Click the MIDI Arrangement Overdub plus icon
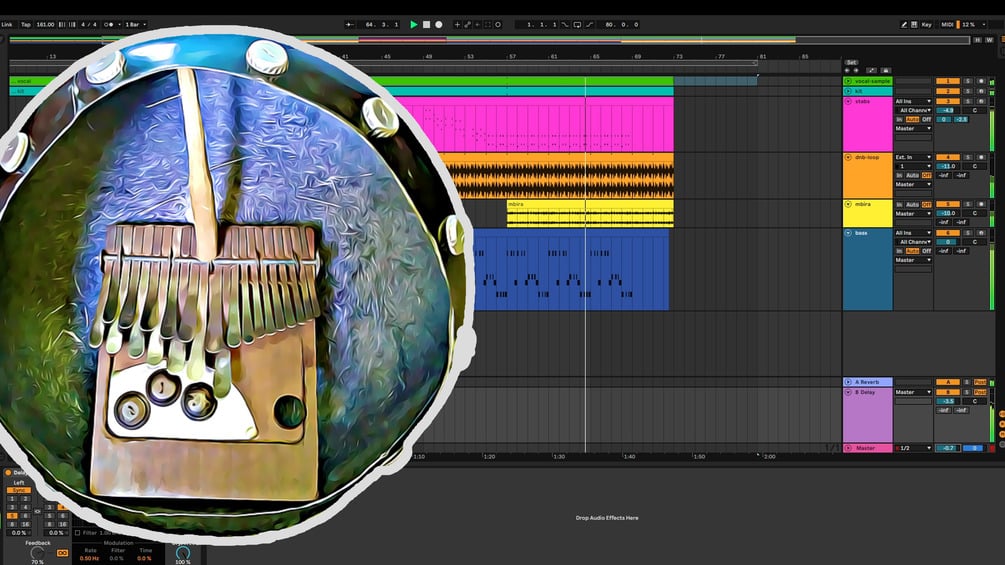The width and height of the screenshot is (1005, 565). [457, 24]
